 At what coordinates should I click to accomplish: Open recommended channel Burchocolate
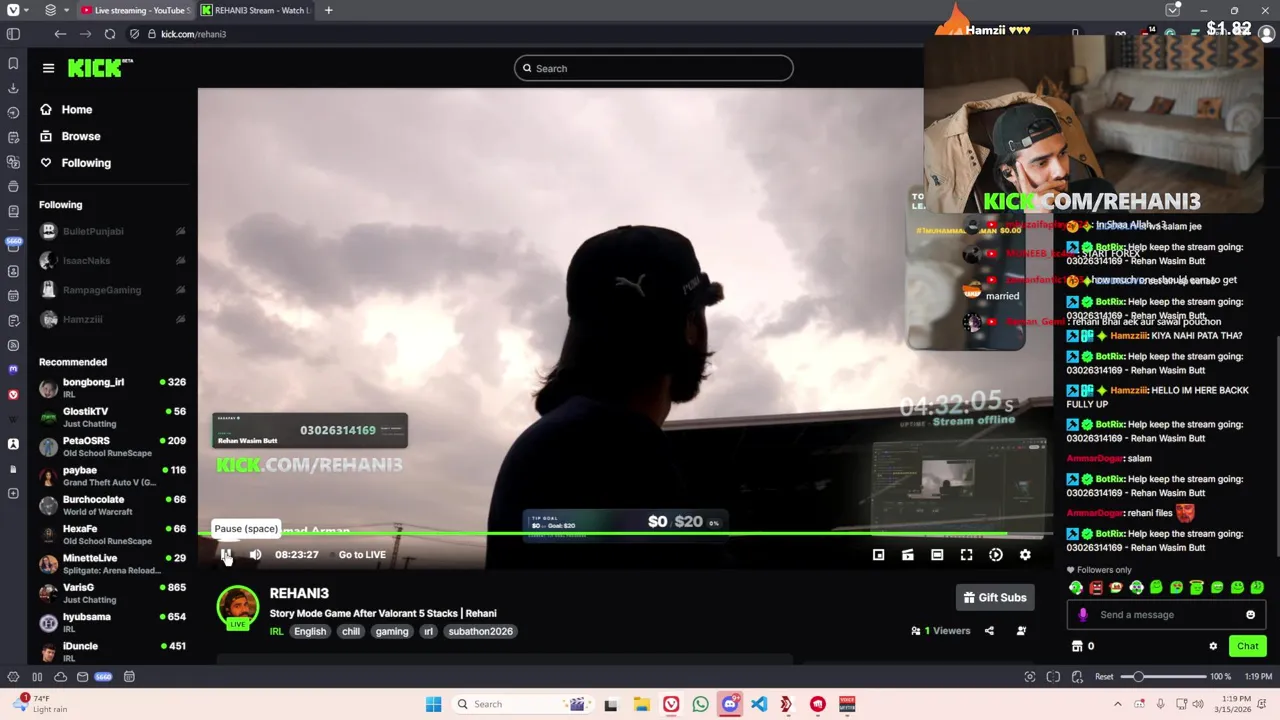(x=112, y=505)
